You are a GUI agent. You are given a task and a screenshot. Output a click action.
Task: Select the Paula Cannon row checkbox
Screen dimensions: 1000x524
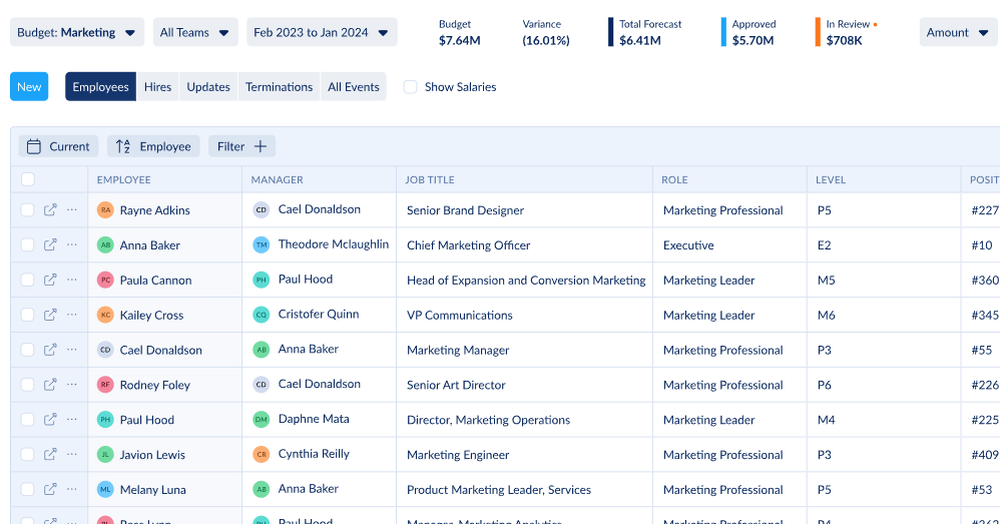click(x=27, y=280)
